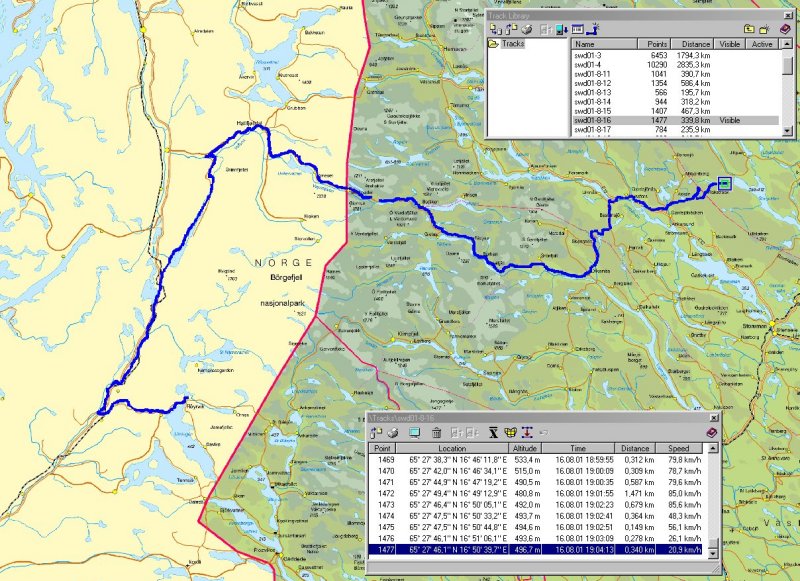This screenshot has width=800, height=581.
Task: Click the globe map icon in track points toolbar
Action: pyautogui.click(x=509, y=432)
